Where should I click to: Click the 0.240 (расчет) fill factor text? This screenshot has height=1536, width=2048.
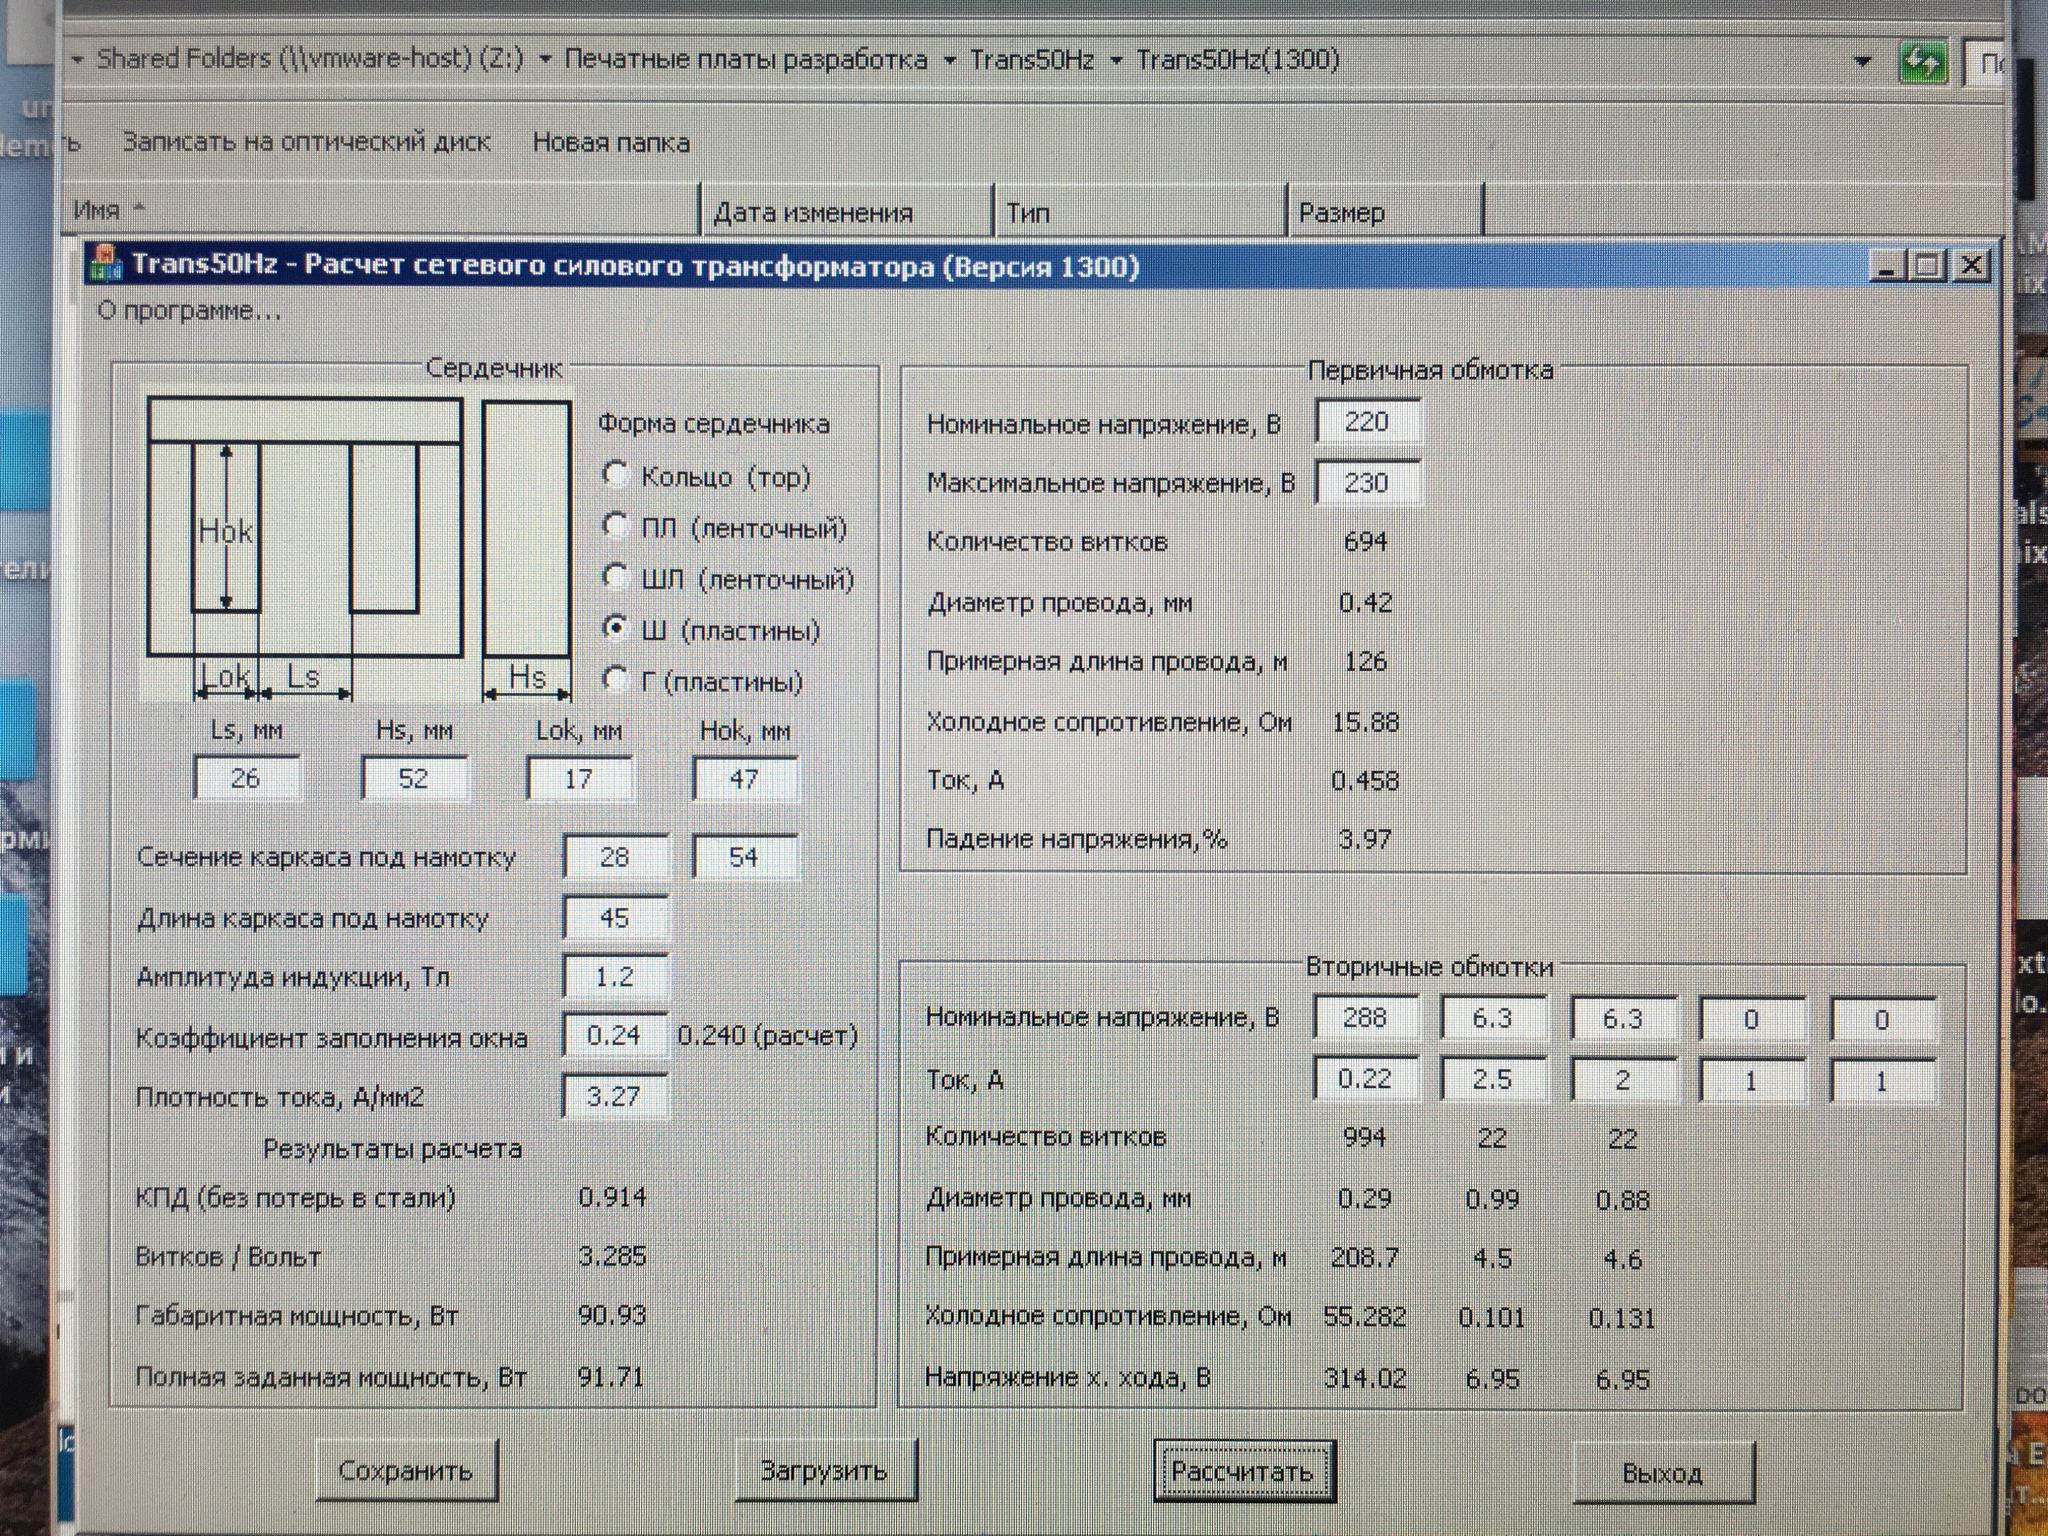tap(768, 1035)
